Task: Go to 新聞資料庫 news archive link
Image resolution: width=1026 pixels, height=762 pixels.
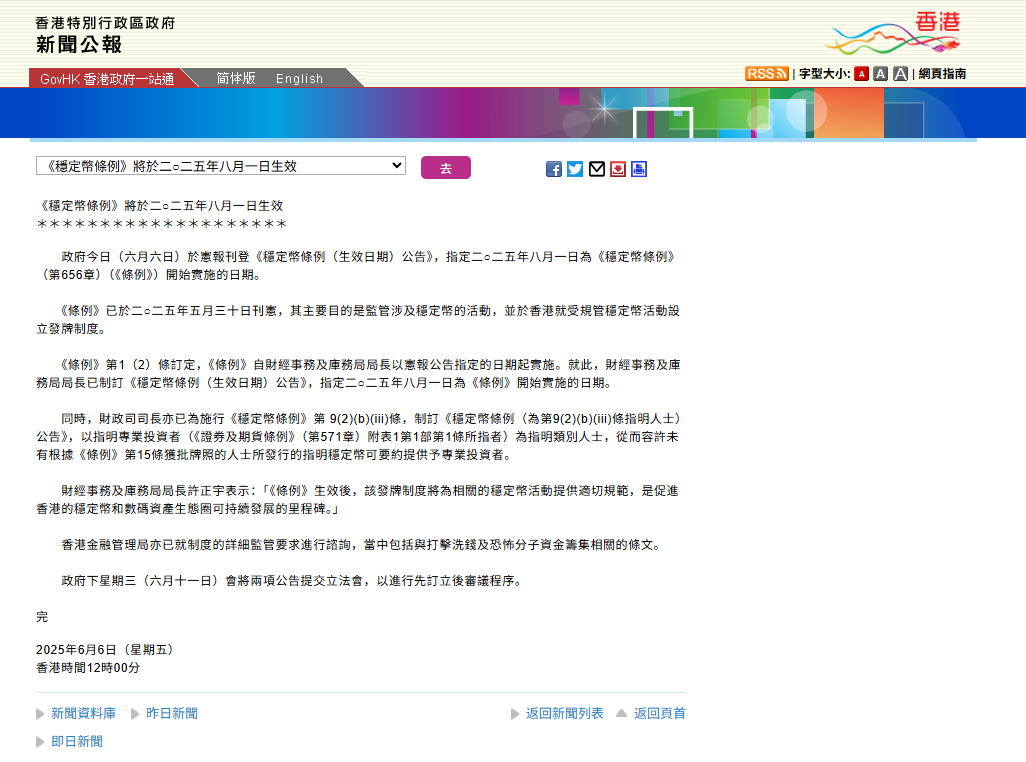Action: (x=83, y=713)
